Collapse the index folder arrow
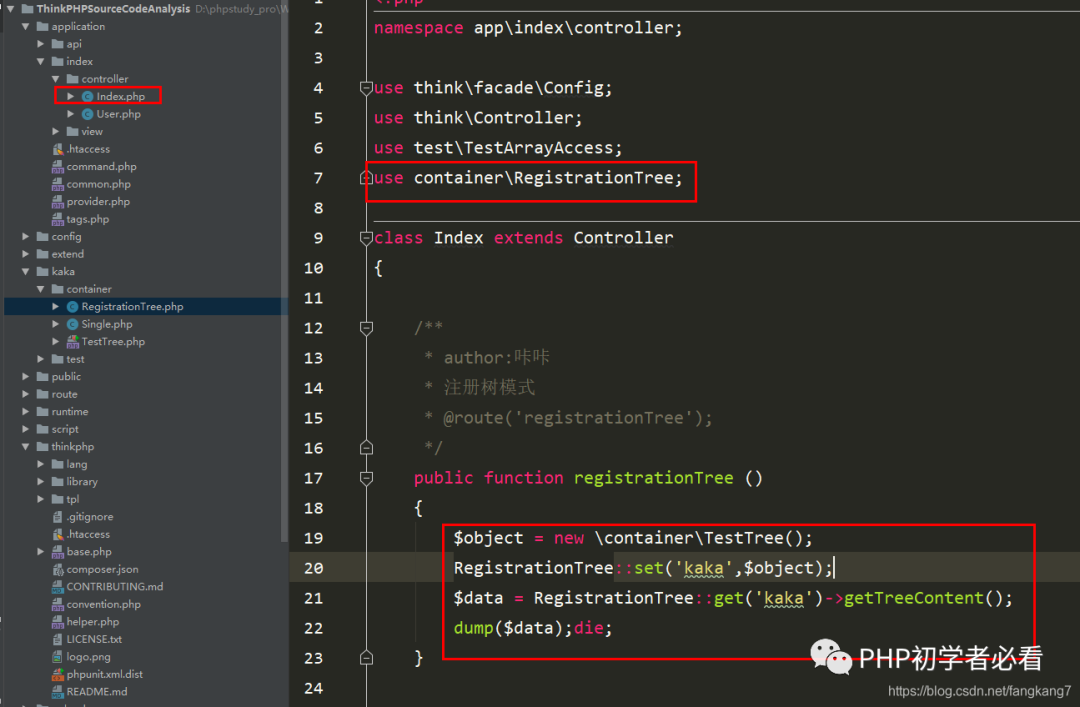1080x707 pixels. pyautogui.click(x=41, y=61)
